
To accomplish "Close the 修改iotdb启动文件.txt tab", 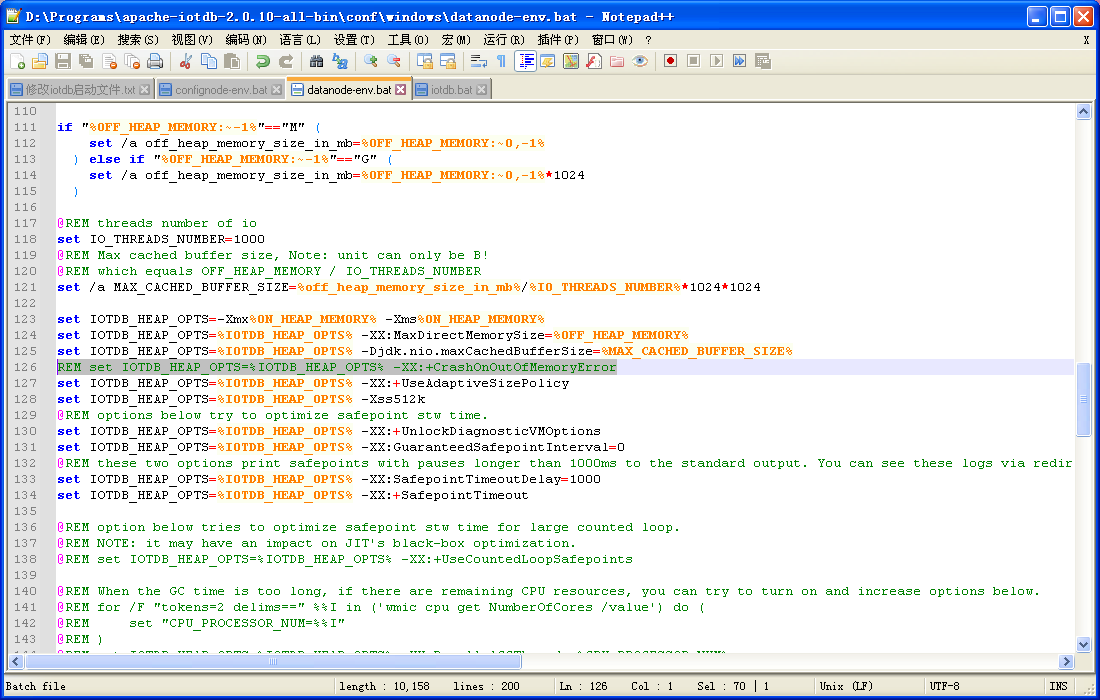I will point(145,90).
